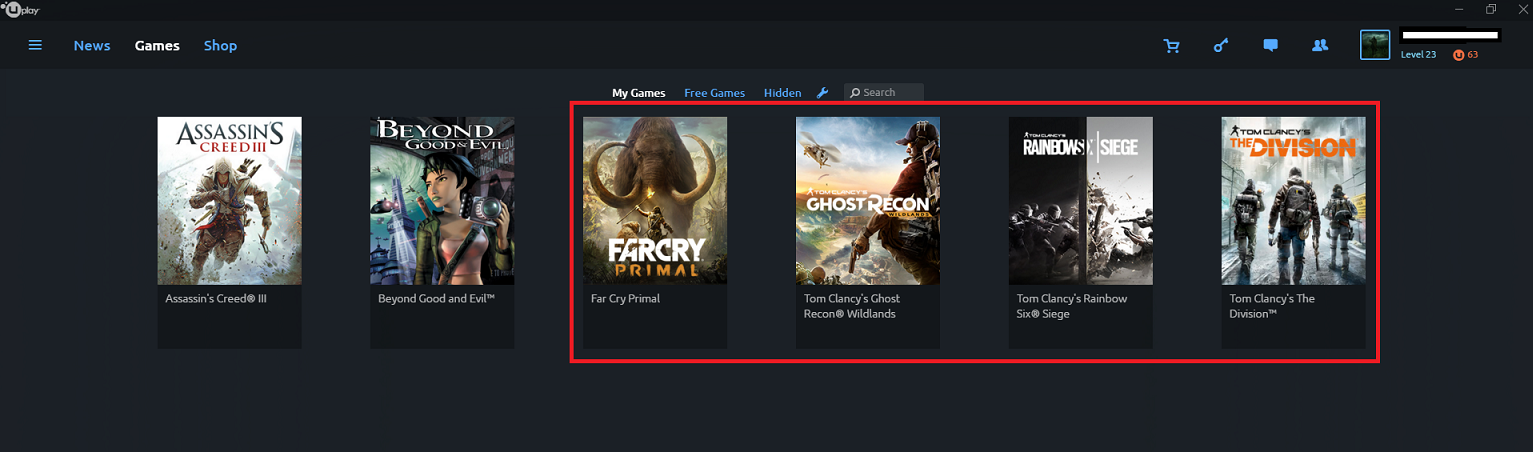
Task: Switch to the News tab
Action: click(x=92, y=45)
